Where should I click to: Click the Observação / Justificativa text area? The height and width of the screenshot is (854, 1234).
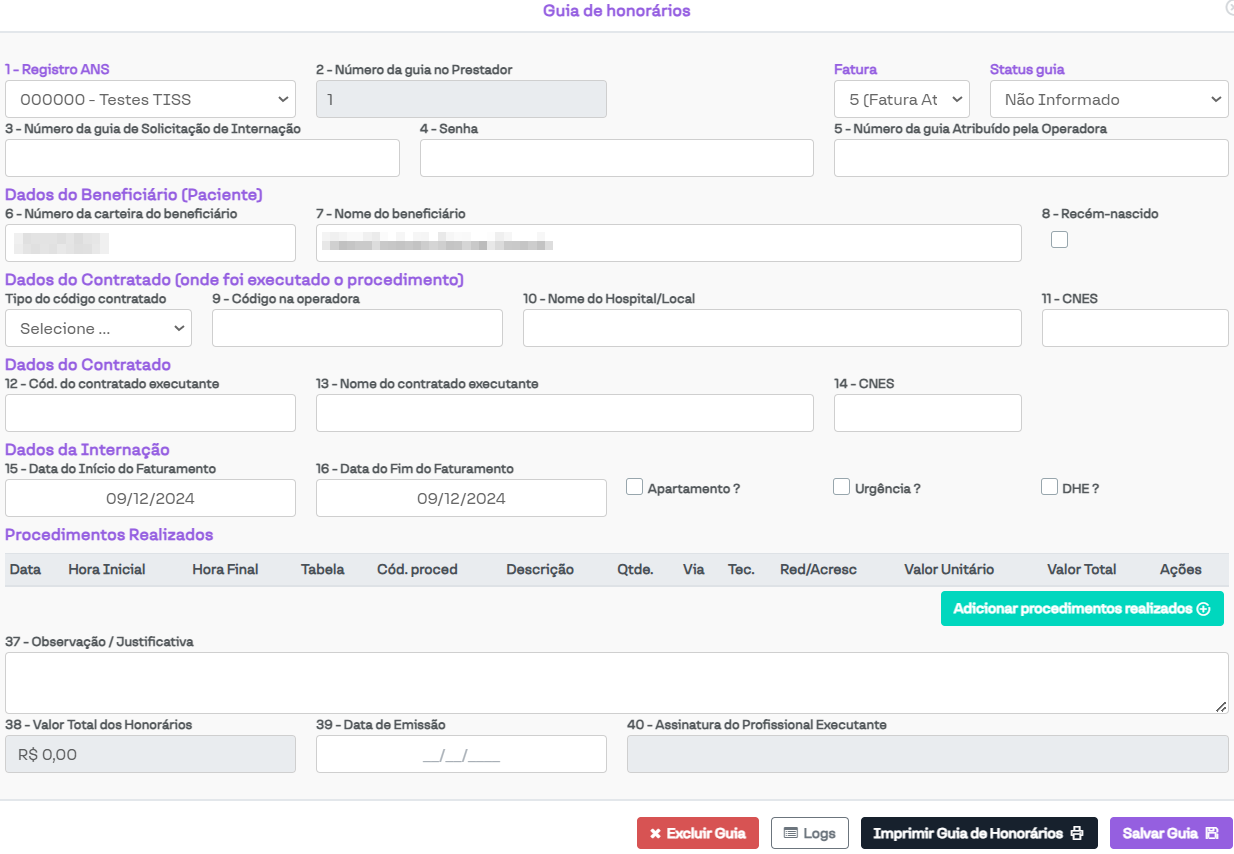(616, 683)
